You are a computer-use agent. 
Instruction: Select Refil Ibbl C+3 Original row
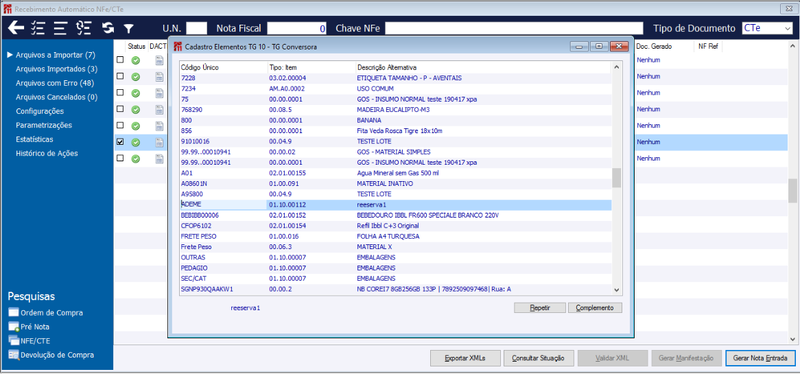(395, 226)
